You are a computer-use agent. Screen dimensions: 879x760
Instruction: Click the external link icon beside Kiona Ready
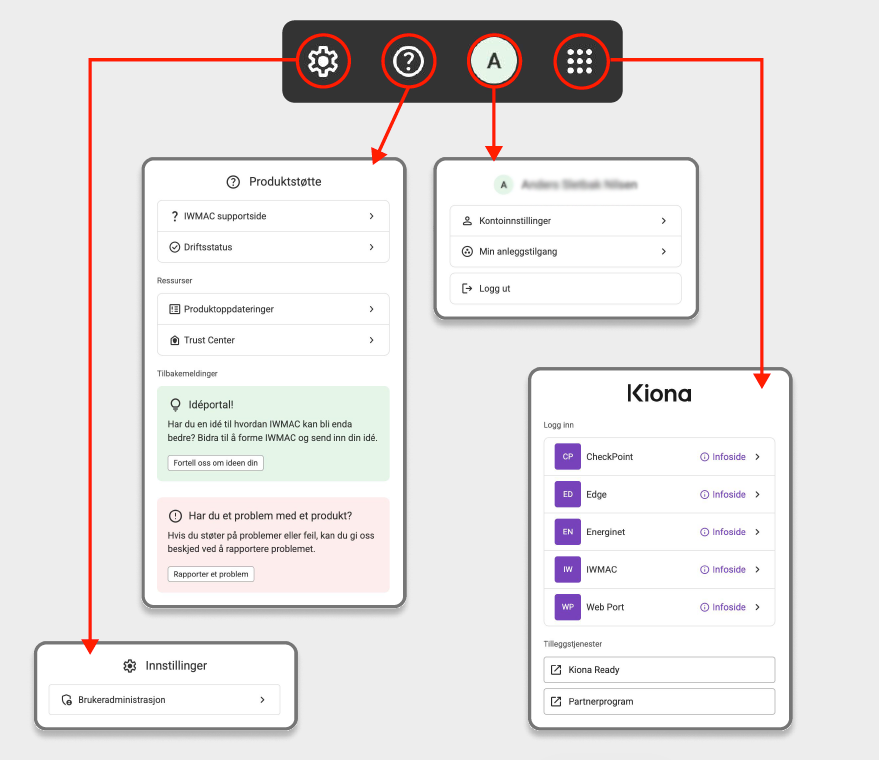[x=556, y=670]
